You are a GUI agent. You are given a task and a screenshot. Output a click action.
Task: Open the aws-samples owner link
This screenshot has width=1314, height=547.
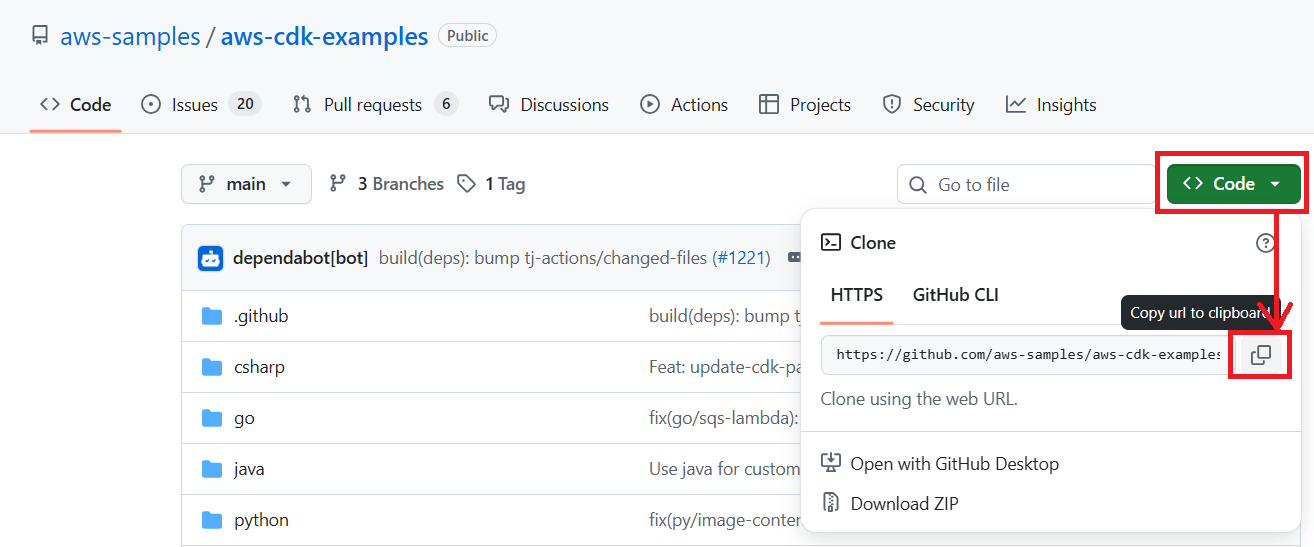coord(130,37)
